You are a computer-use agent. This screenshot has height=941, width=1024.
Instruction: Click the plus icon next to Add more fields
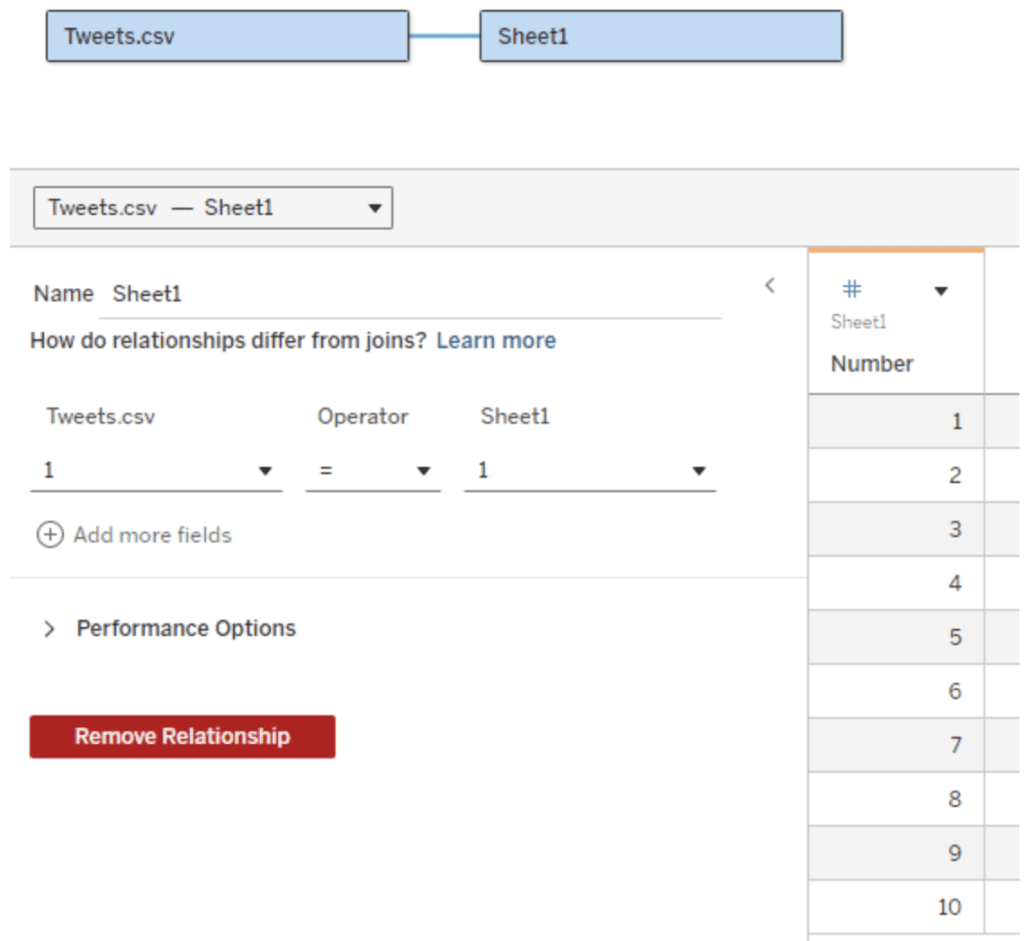pos(50,535)
